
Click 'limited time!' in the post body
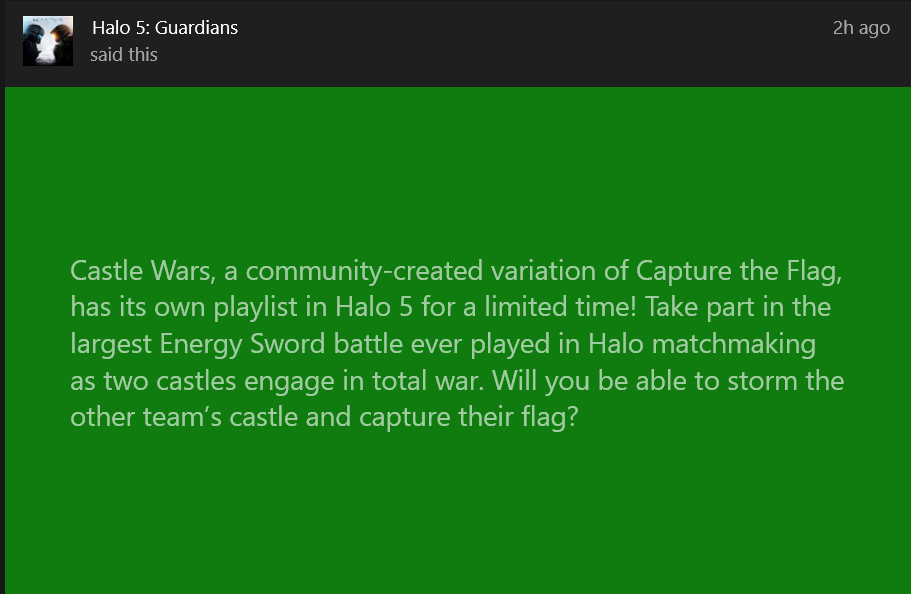point(560,307)
